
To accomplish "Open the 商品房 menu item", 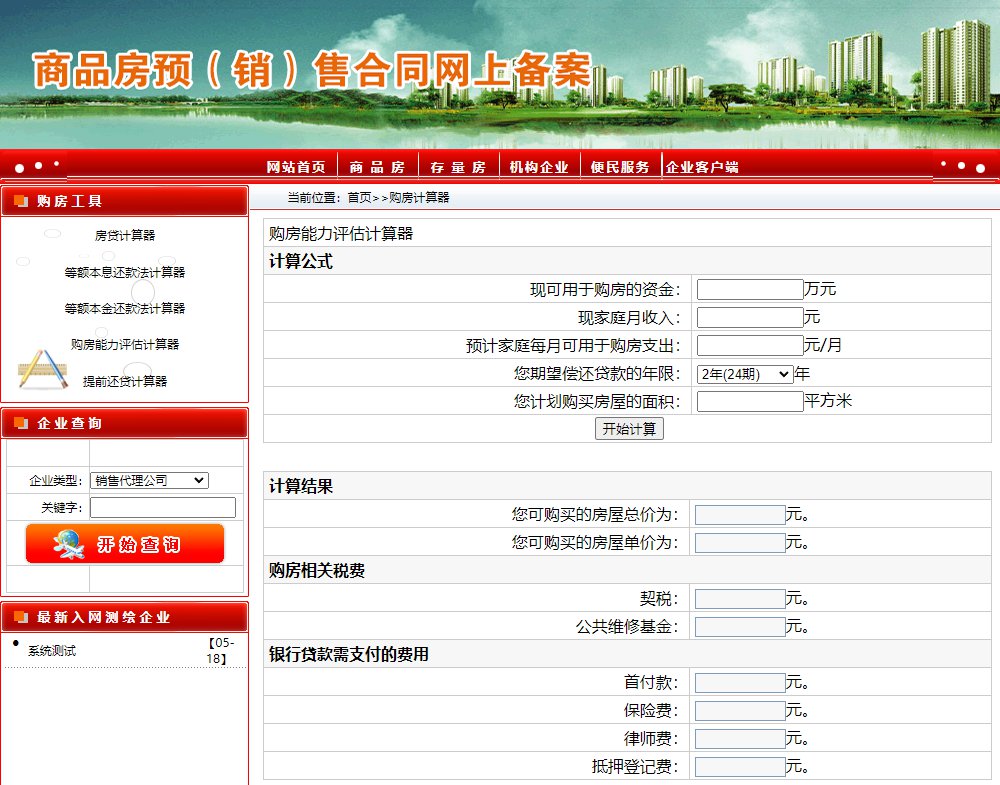I will click(x=377, y=167).
